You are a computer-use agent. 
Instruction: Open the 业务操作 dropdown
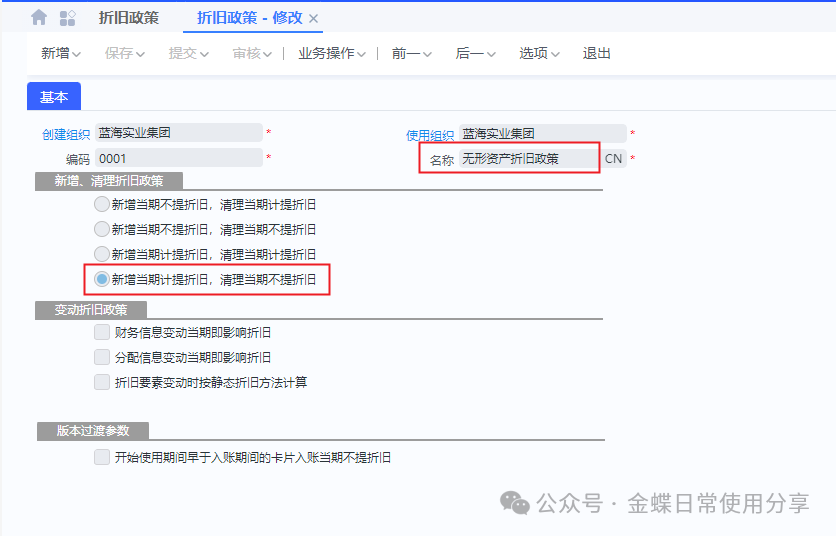coord(332,54)
